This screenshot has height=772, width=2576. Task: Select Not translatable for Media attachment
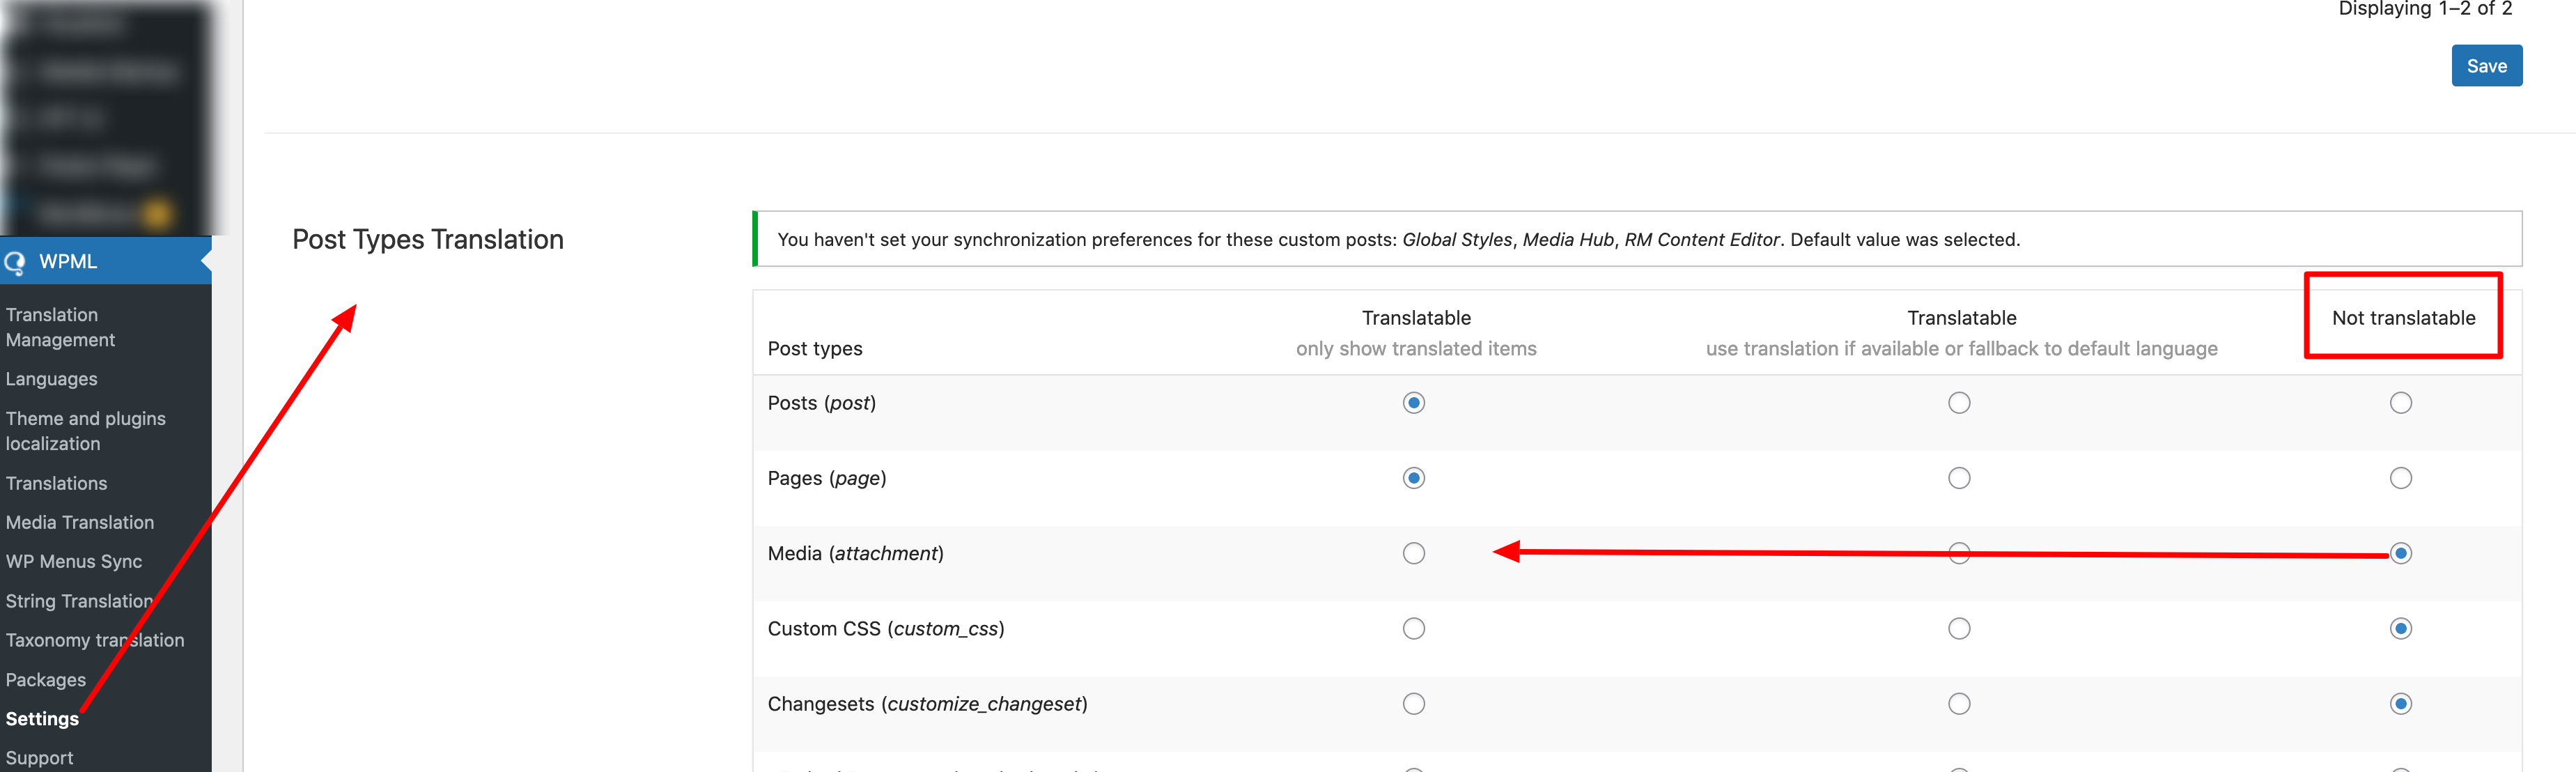click(x=2400, y=553)
